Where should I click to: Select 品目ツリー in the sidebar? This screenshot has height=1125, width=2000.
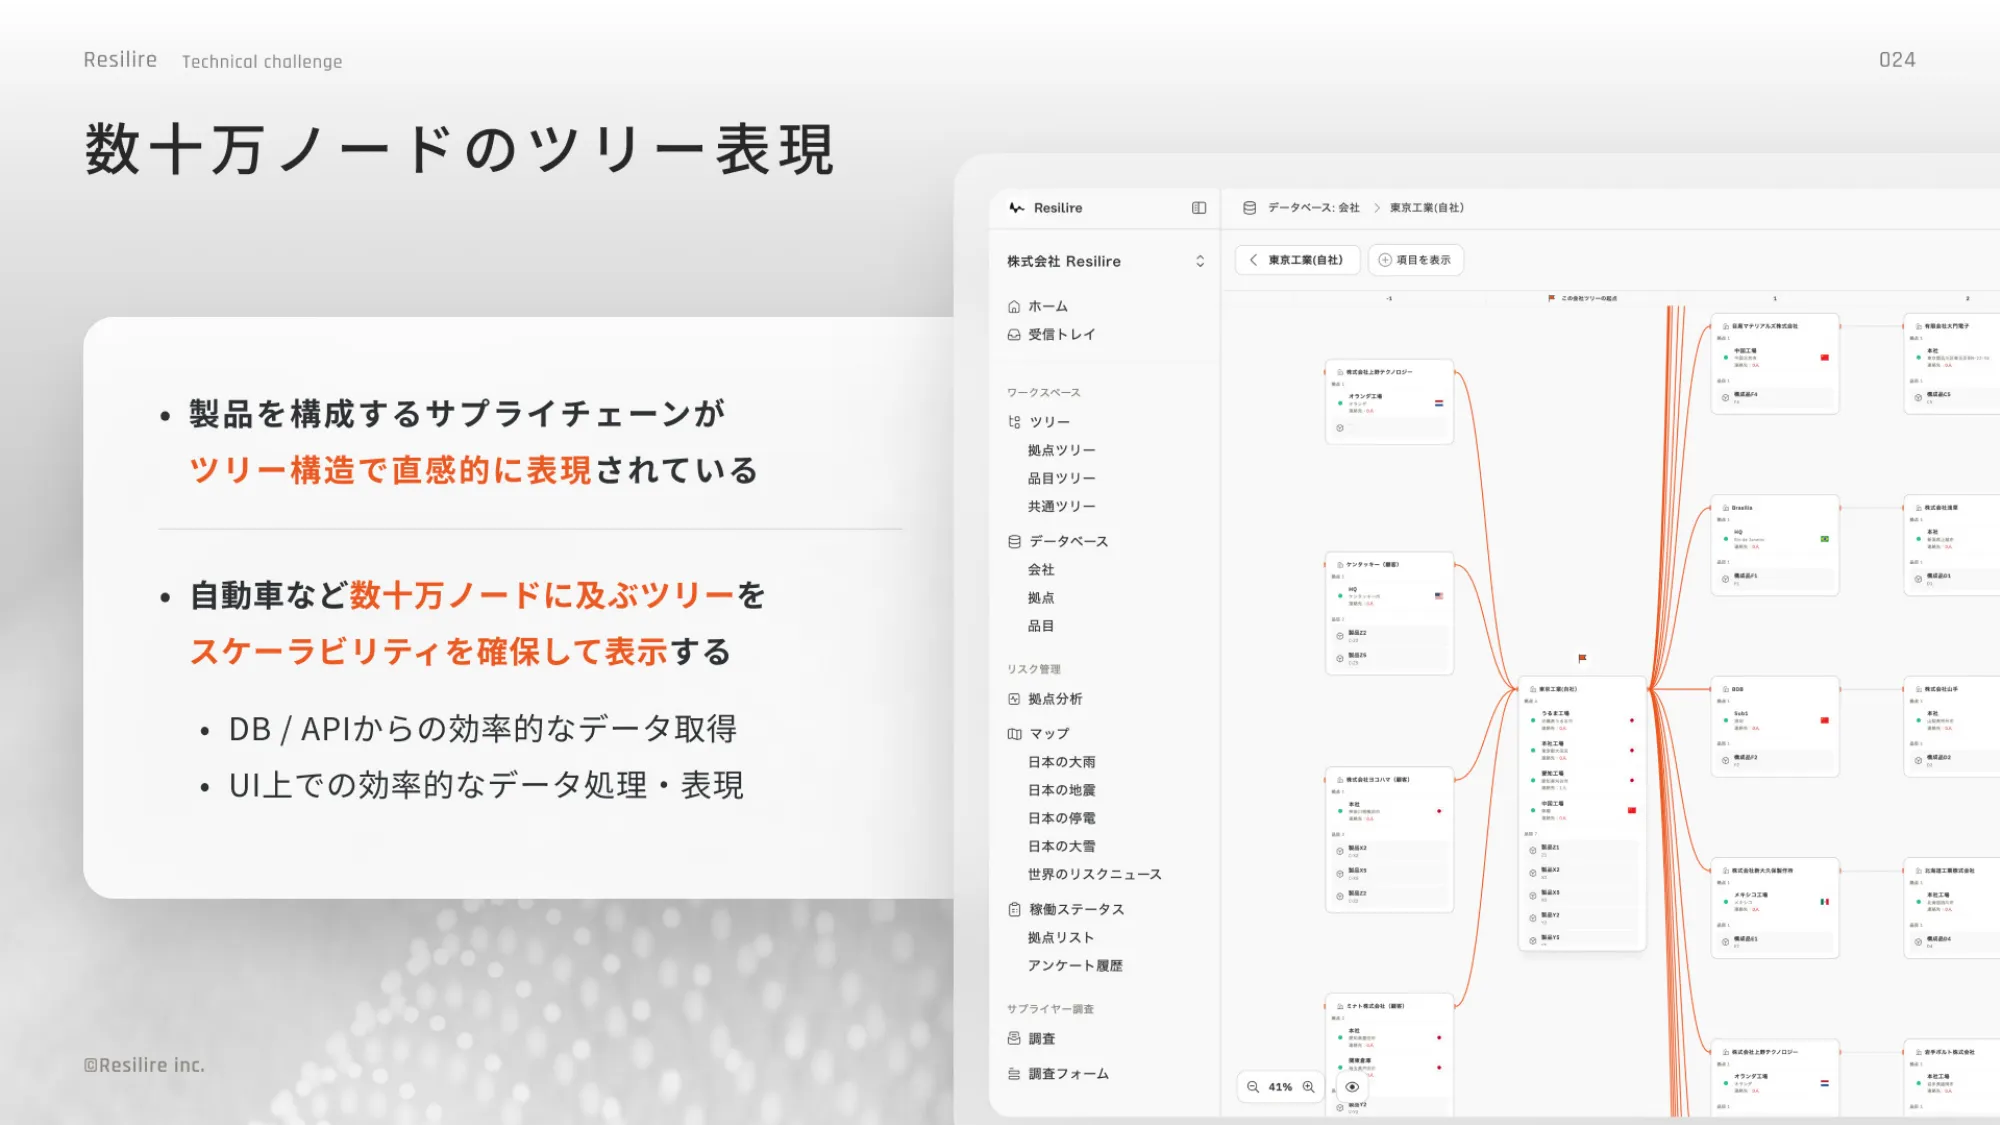pyautogui.click(x=1061, y=478)
